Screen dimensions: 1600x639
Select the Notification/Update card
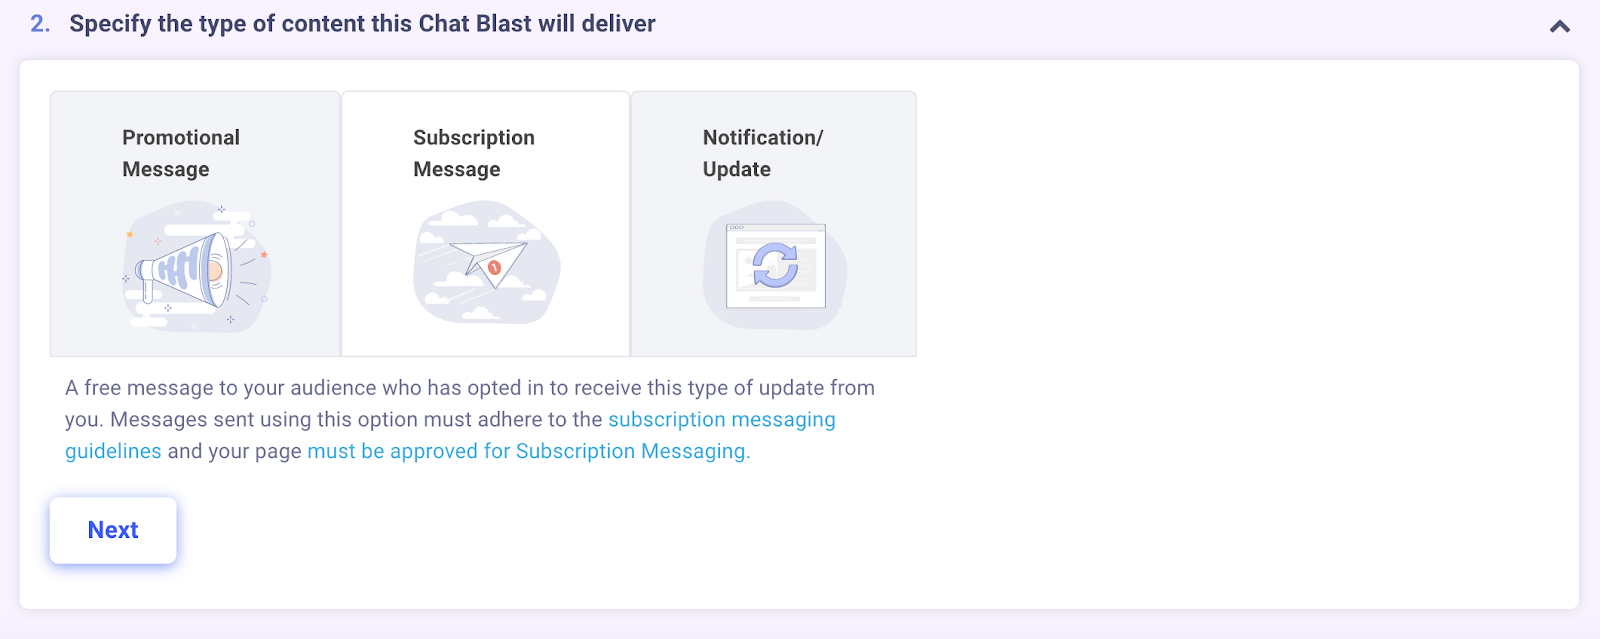tap(773, 224)
